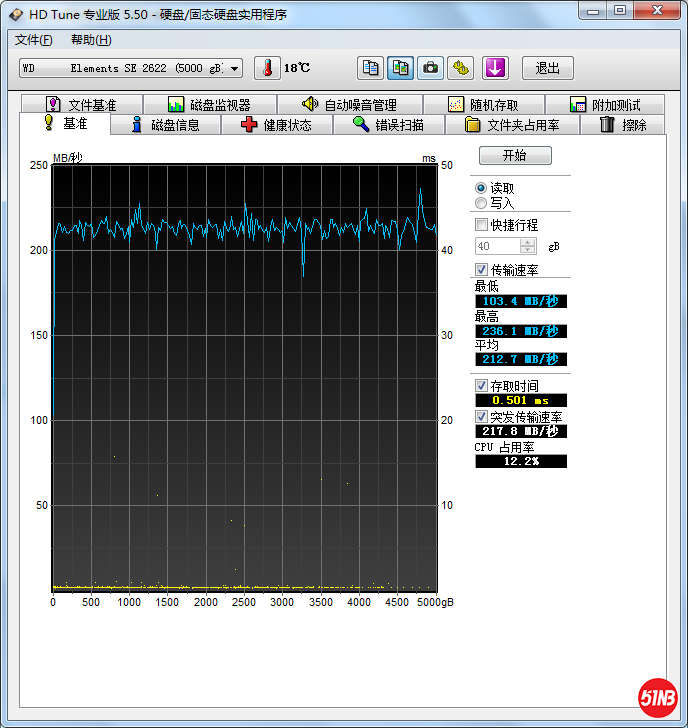Click the camera save screenshot icon
688x728 pixels.
[x=430, y=68]
